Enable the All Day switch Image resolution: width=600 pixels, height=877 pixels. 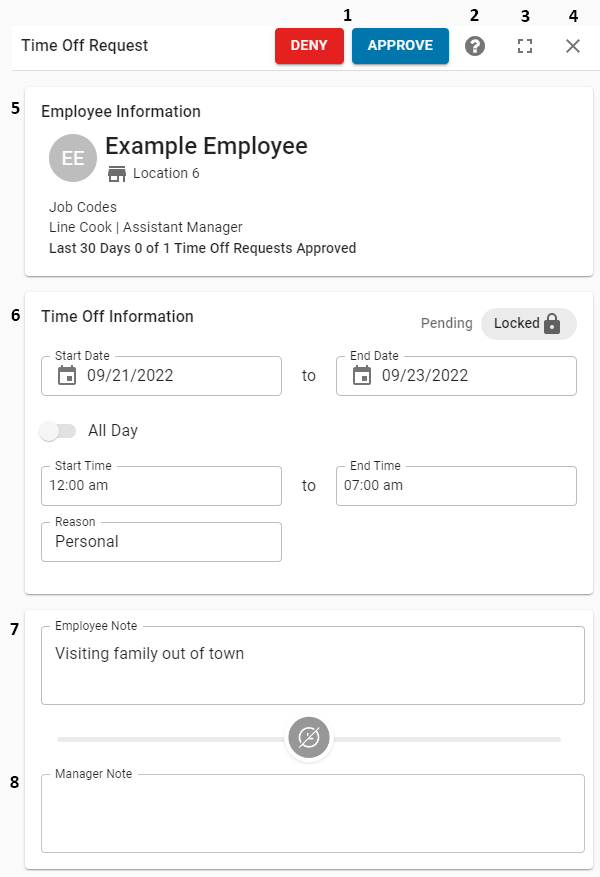[58, 428]
